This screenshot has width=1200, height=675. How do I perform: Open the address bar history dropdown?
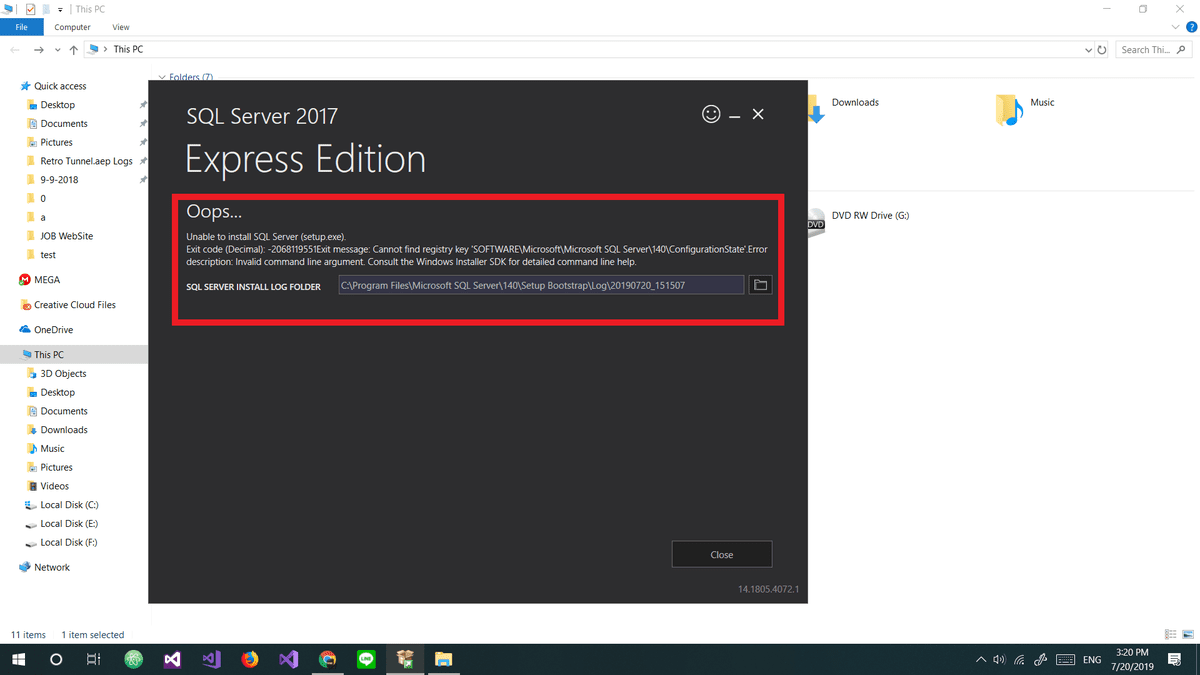(x=1088, y=49)
